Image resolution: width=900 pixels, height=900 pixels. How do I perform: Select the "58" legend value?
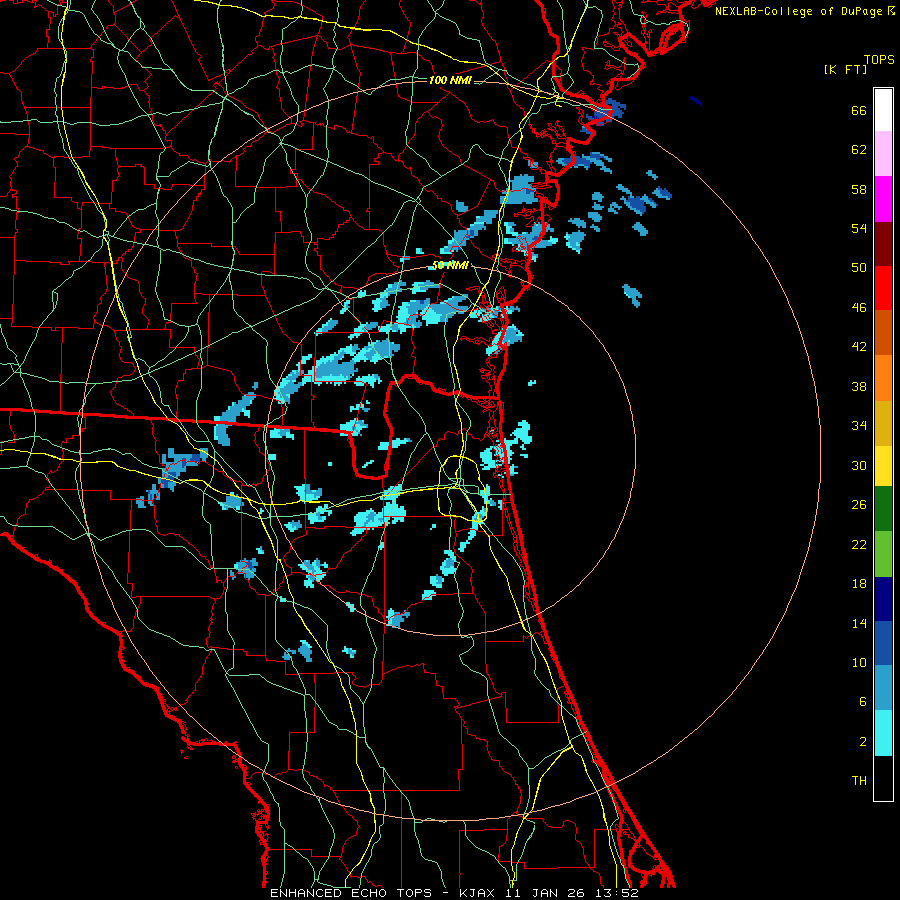(x=859, y=189)
